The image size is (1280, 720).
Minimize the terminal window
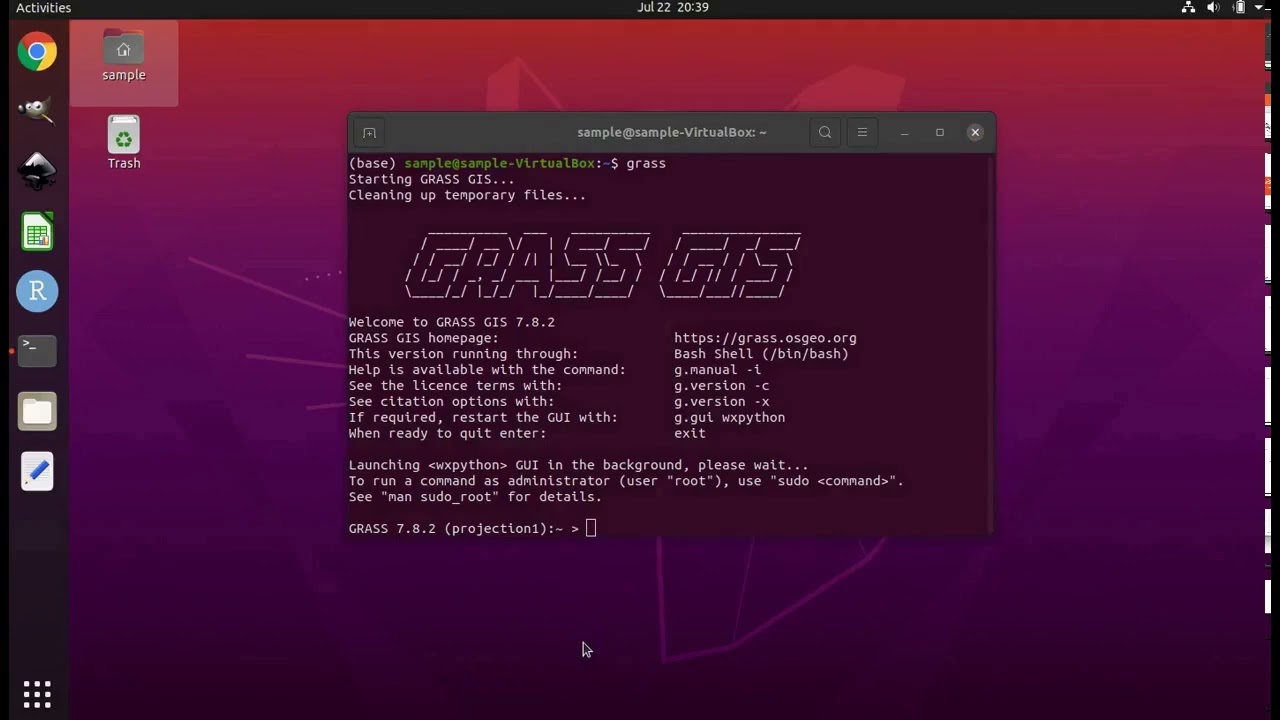[904, 132]
